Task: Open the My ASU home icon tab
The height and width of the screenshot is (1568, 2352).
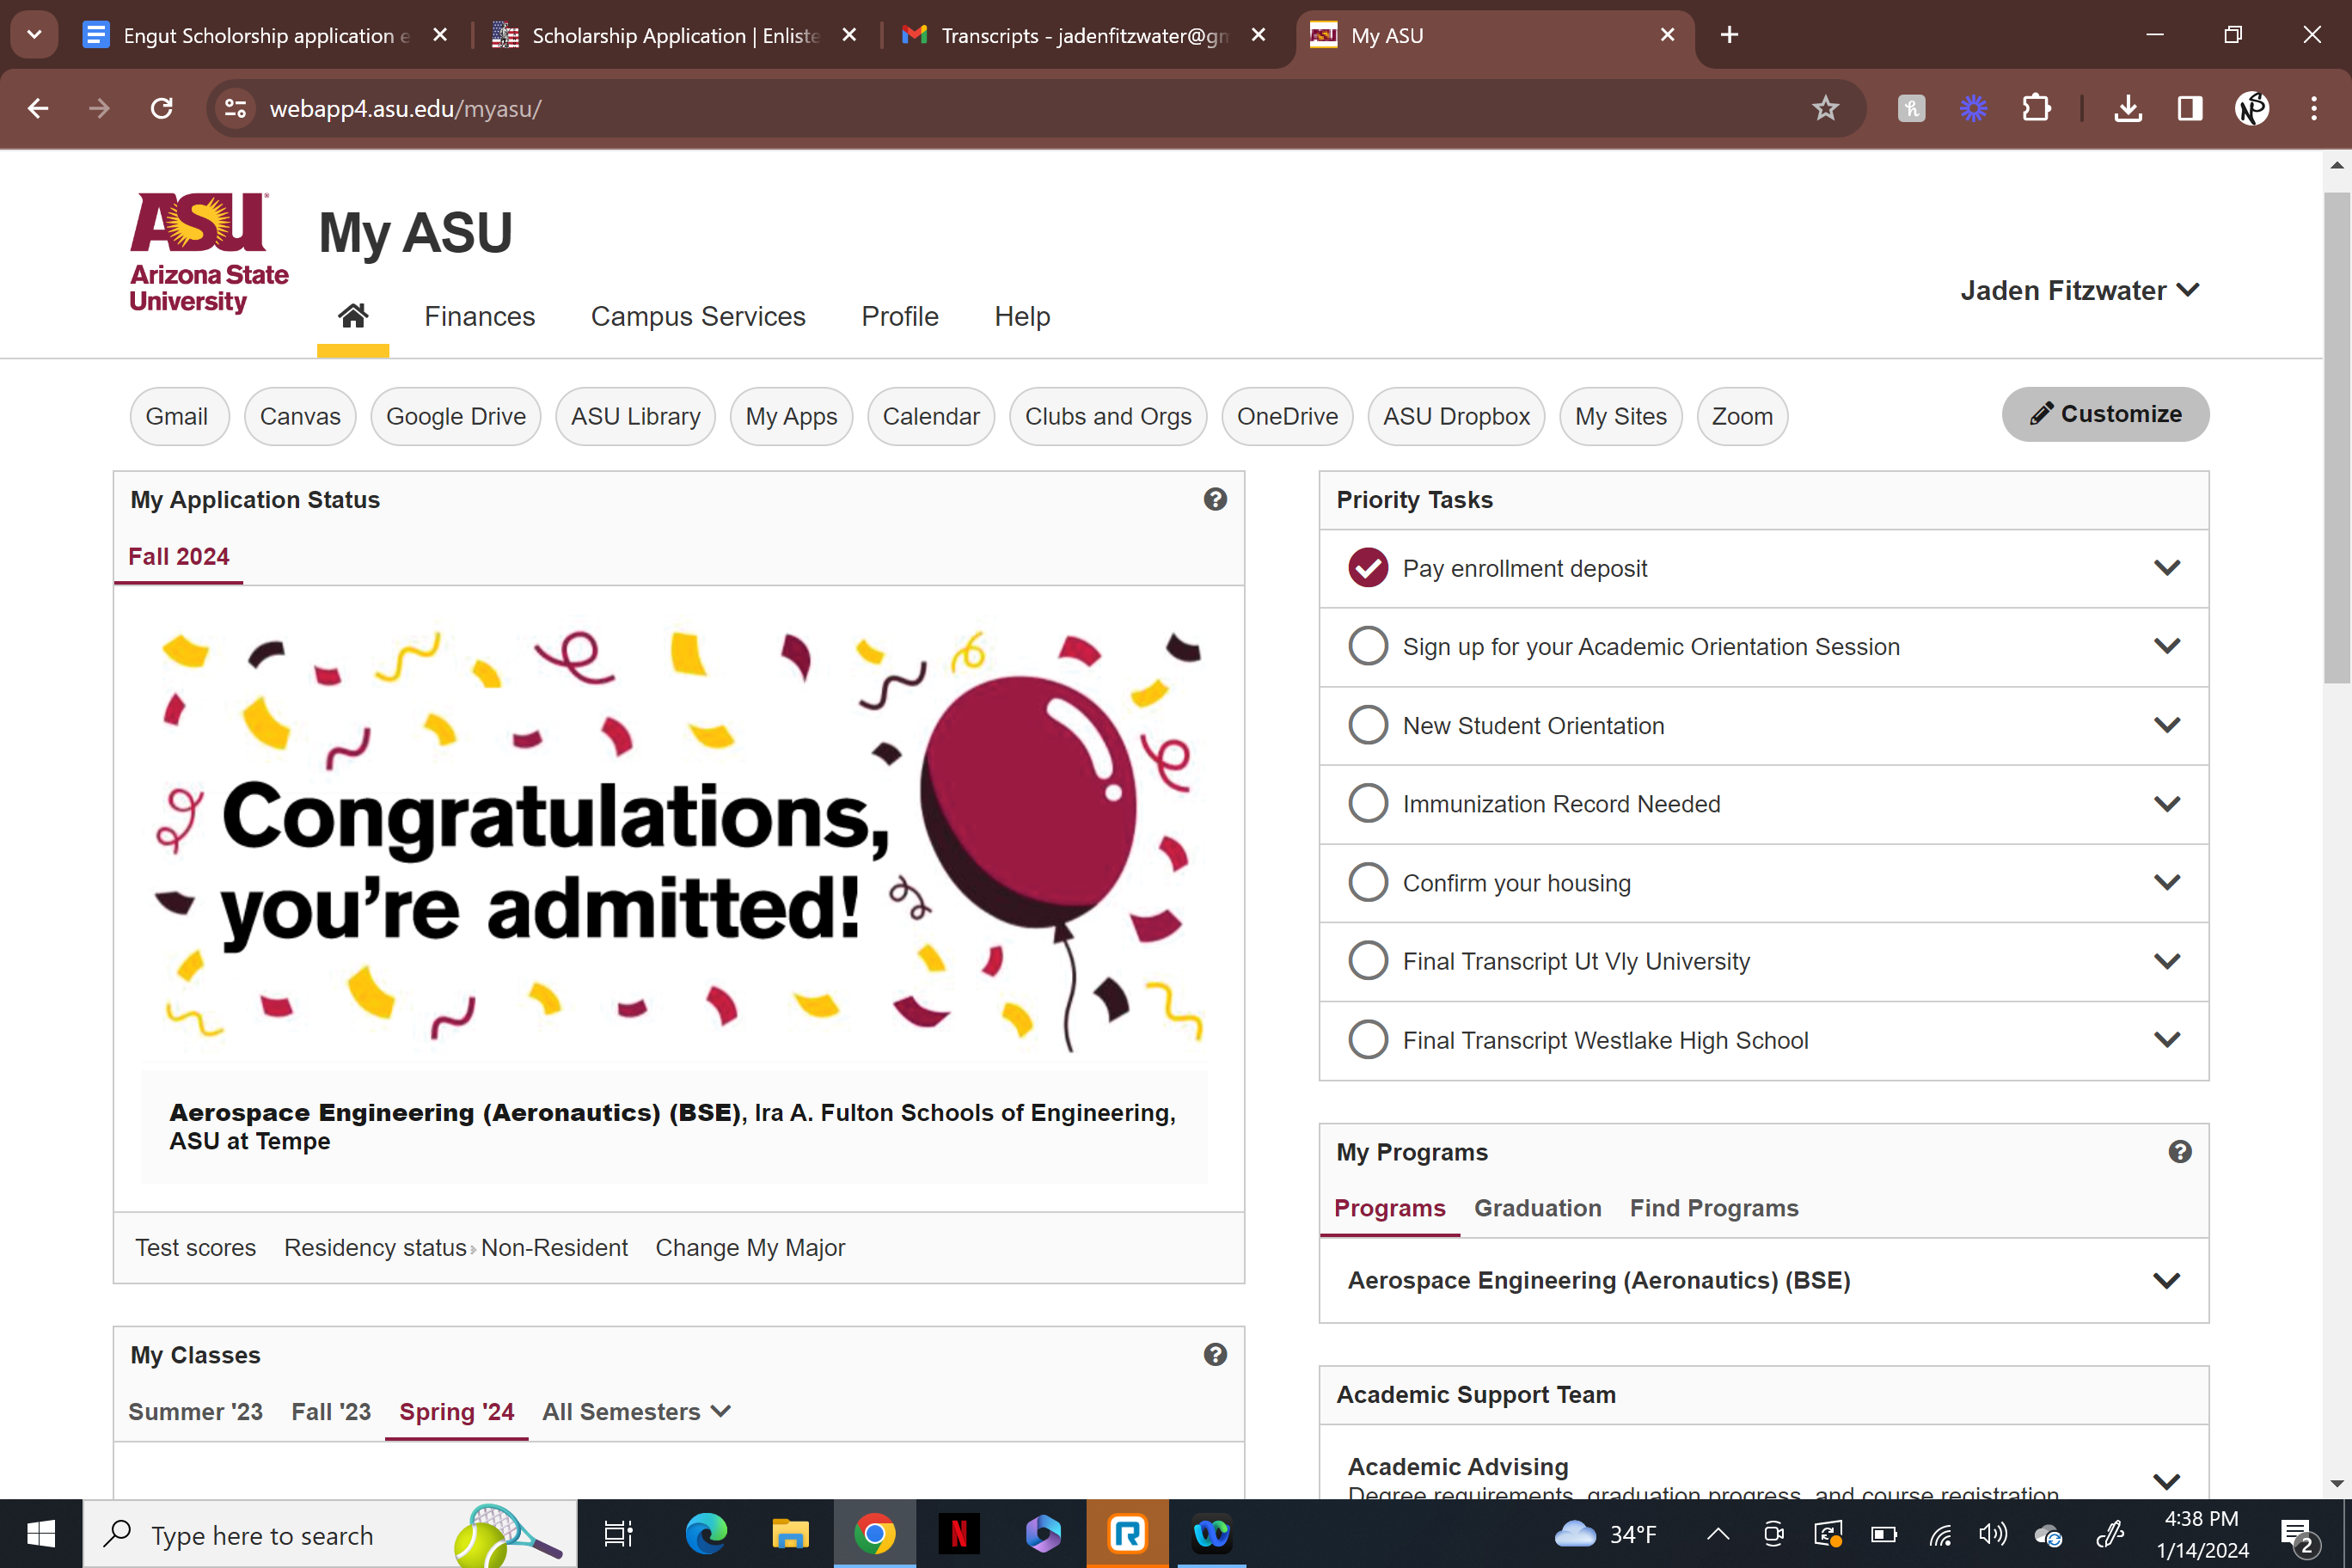Action: click(353, 316)
